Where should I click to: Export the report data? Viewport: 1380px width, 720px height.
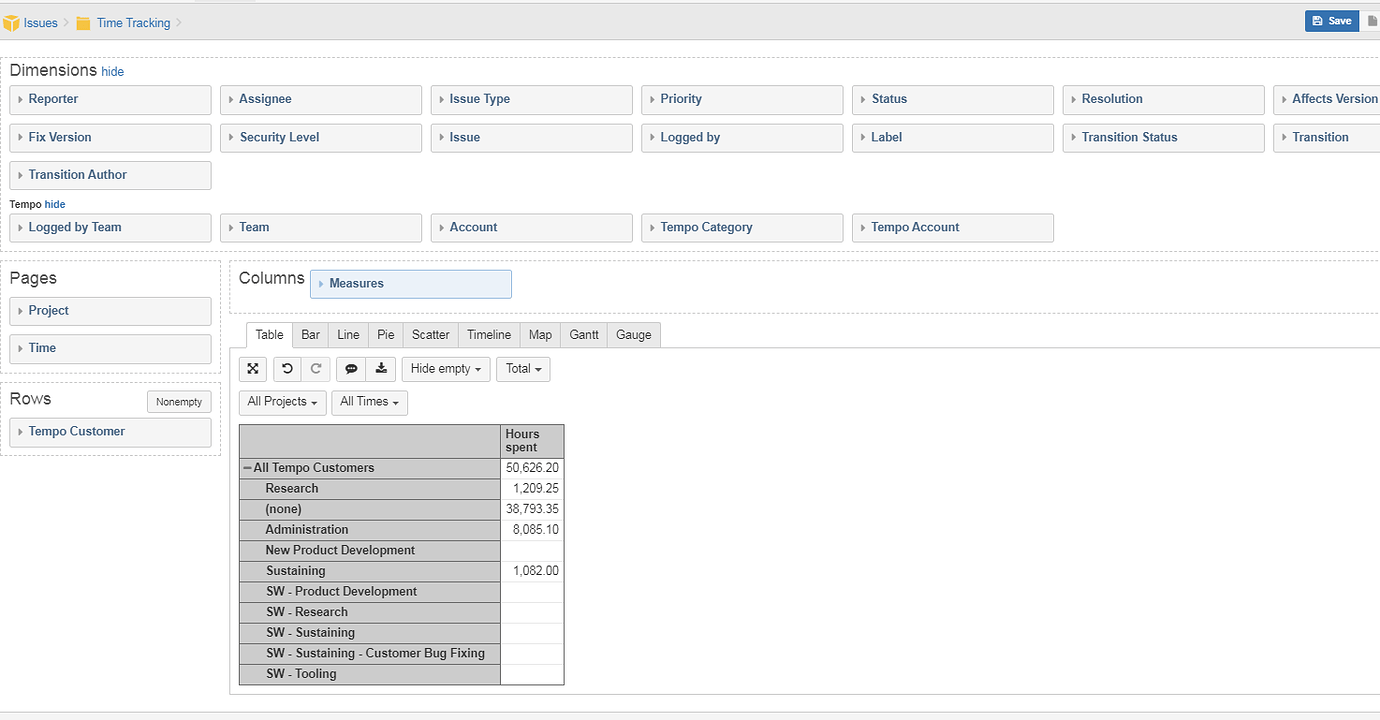point(380,368)
